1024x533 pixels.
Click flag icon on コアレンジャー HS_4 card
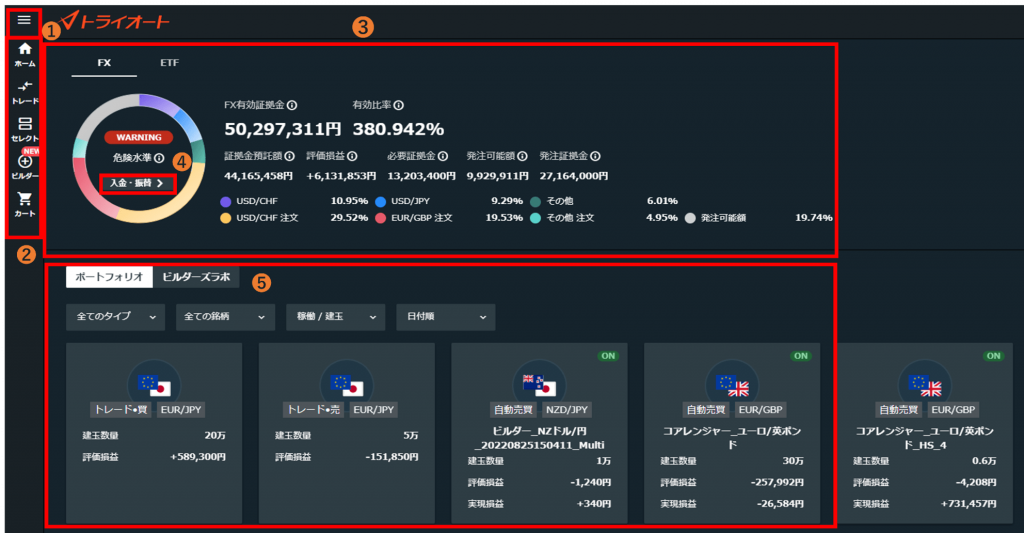[x=925, y=385]
